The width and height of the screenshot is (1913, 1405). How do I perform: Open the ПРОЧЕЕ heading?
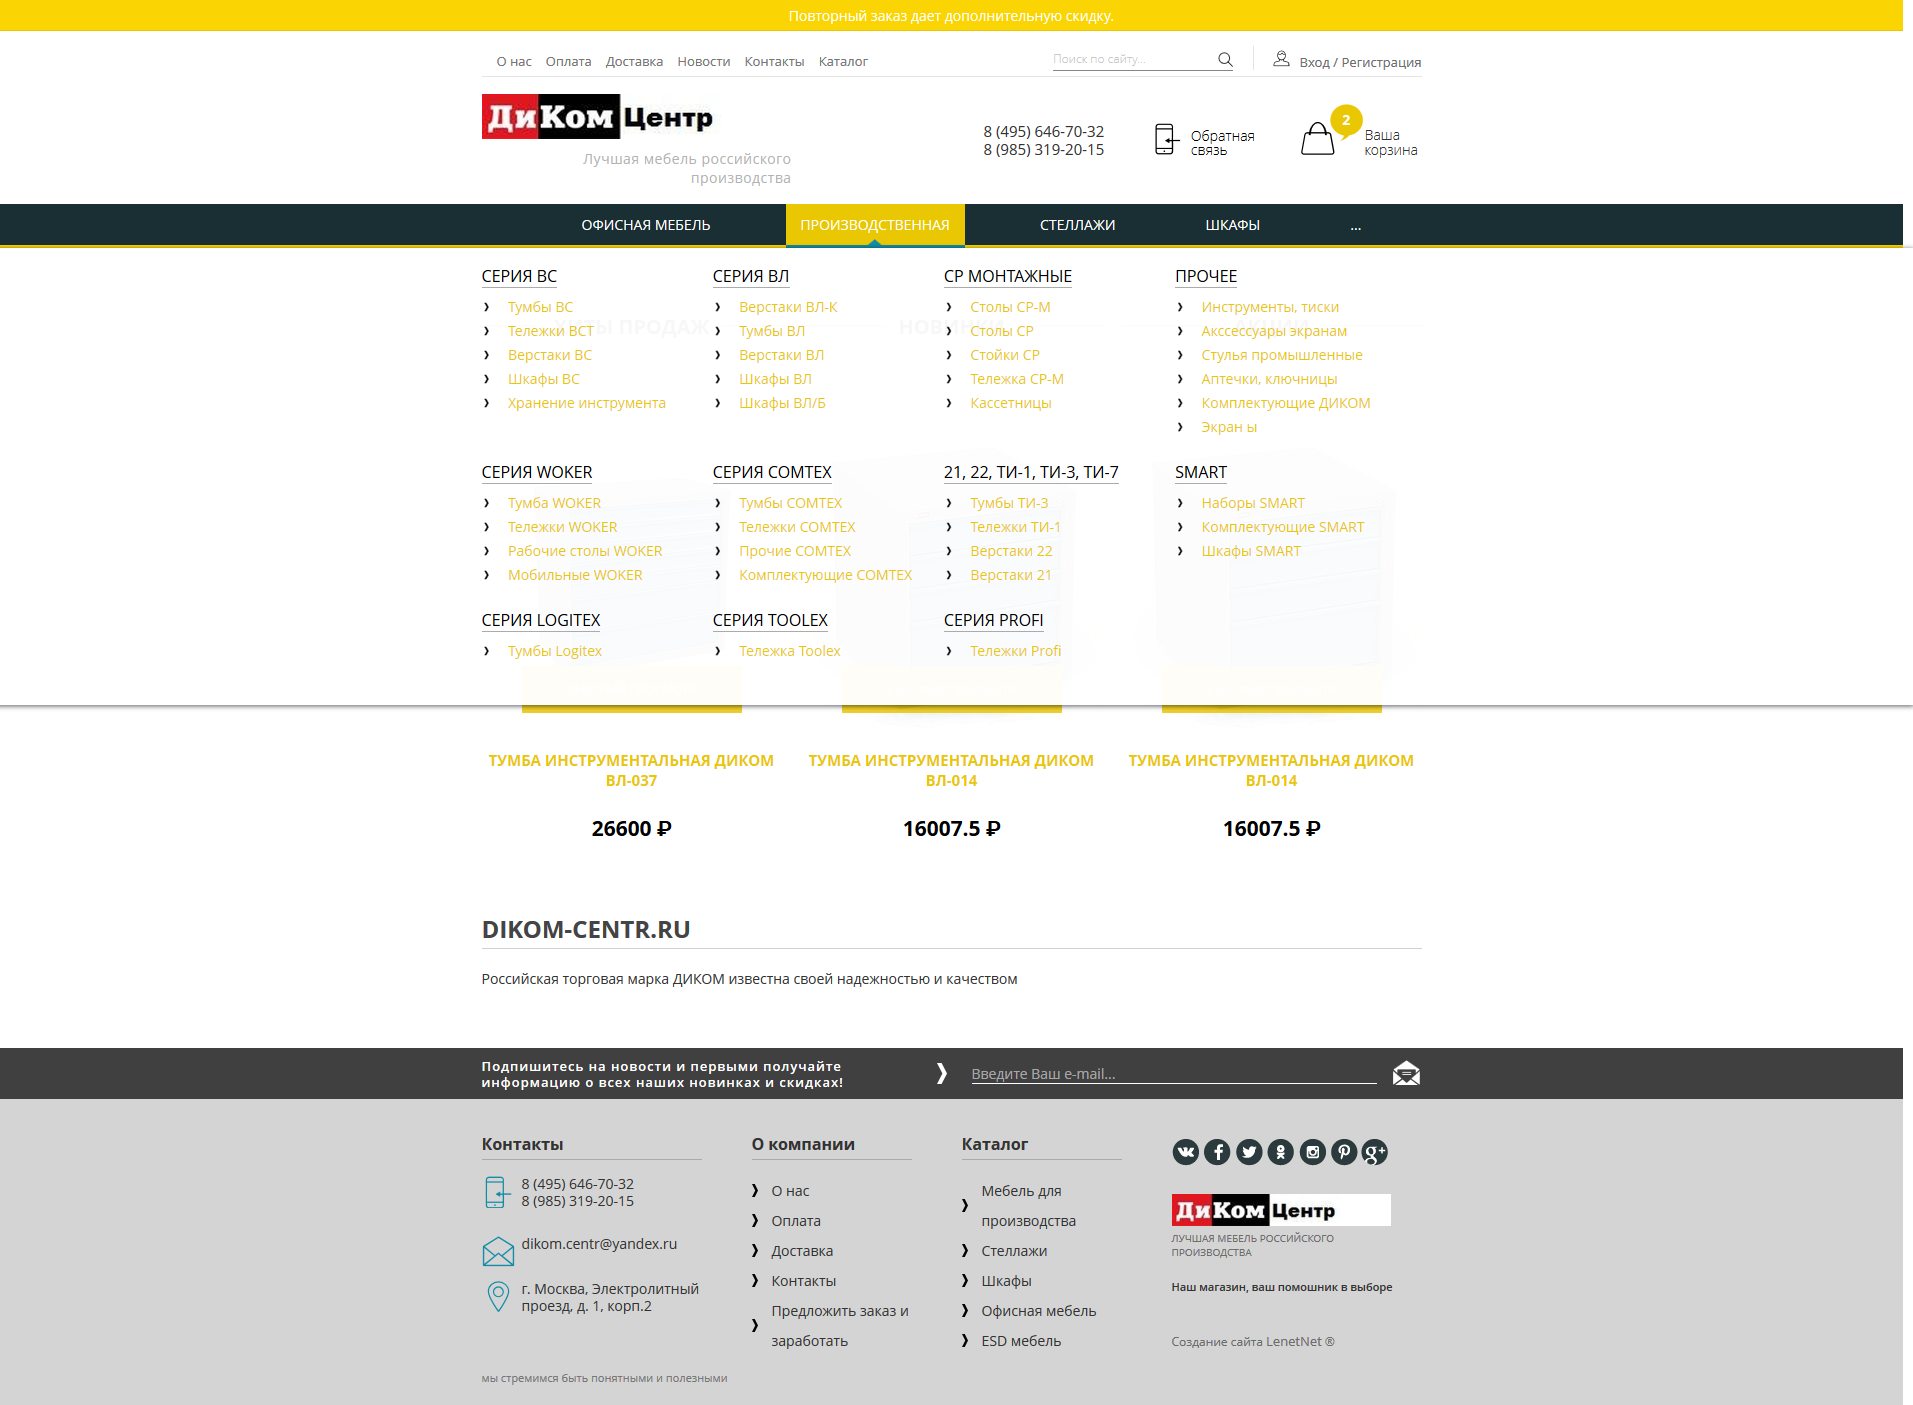[x=1206, y=276]
